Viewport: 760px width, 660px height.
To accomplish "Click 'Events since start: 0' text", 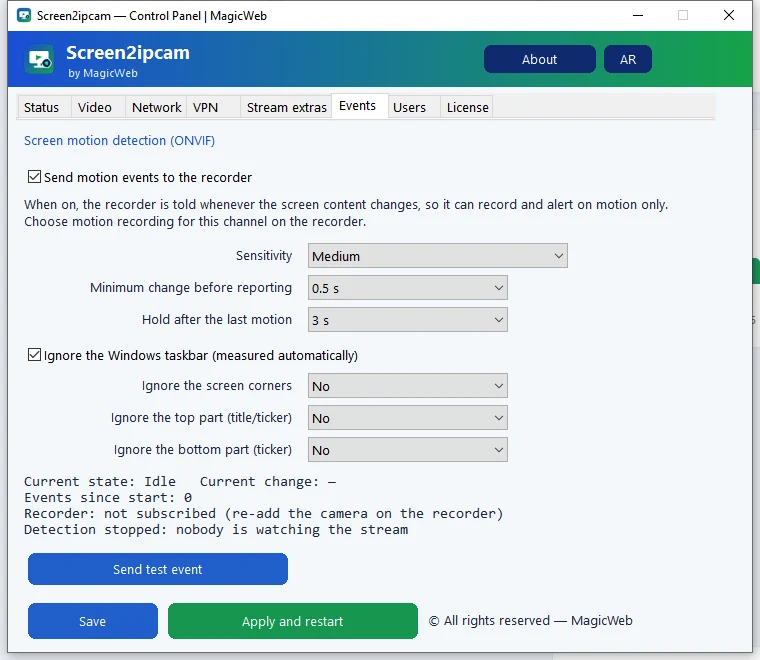I will [x=108, y=497].
